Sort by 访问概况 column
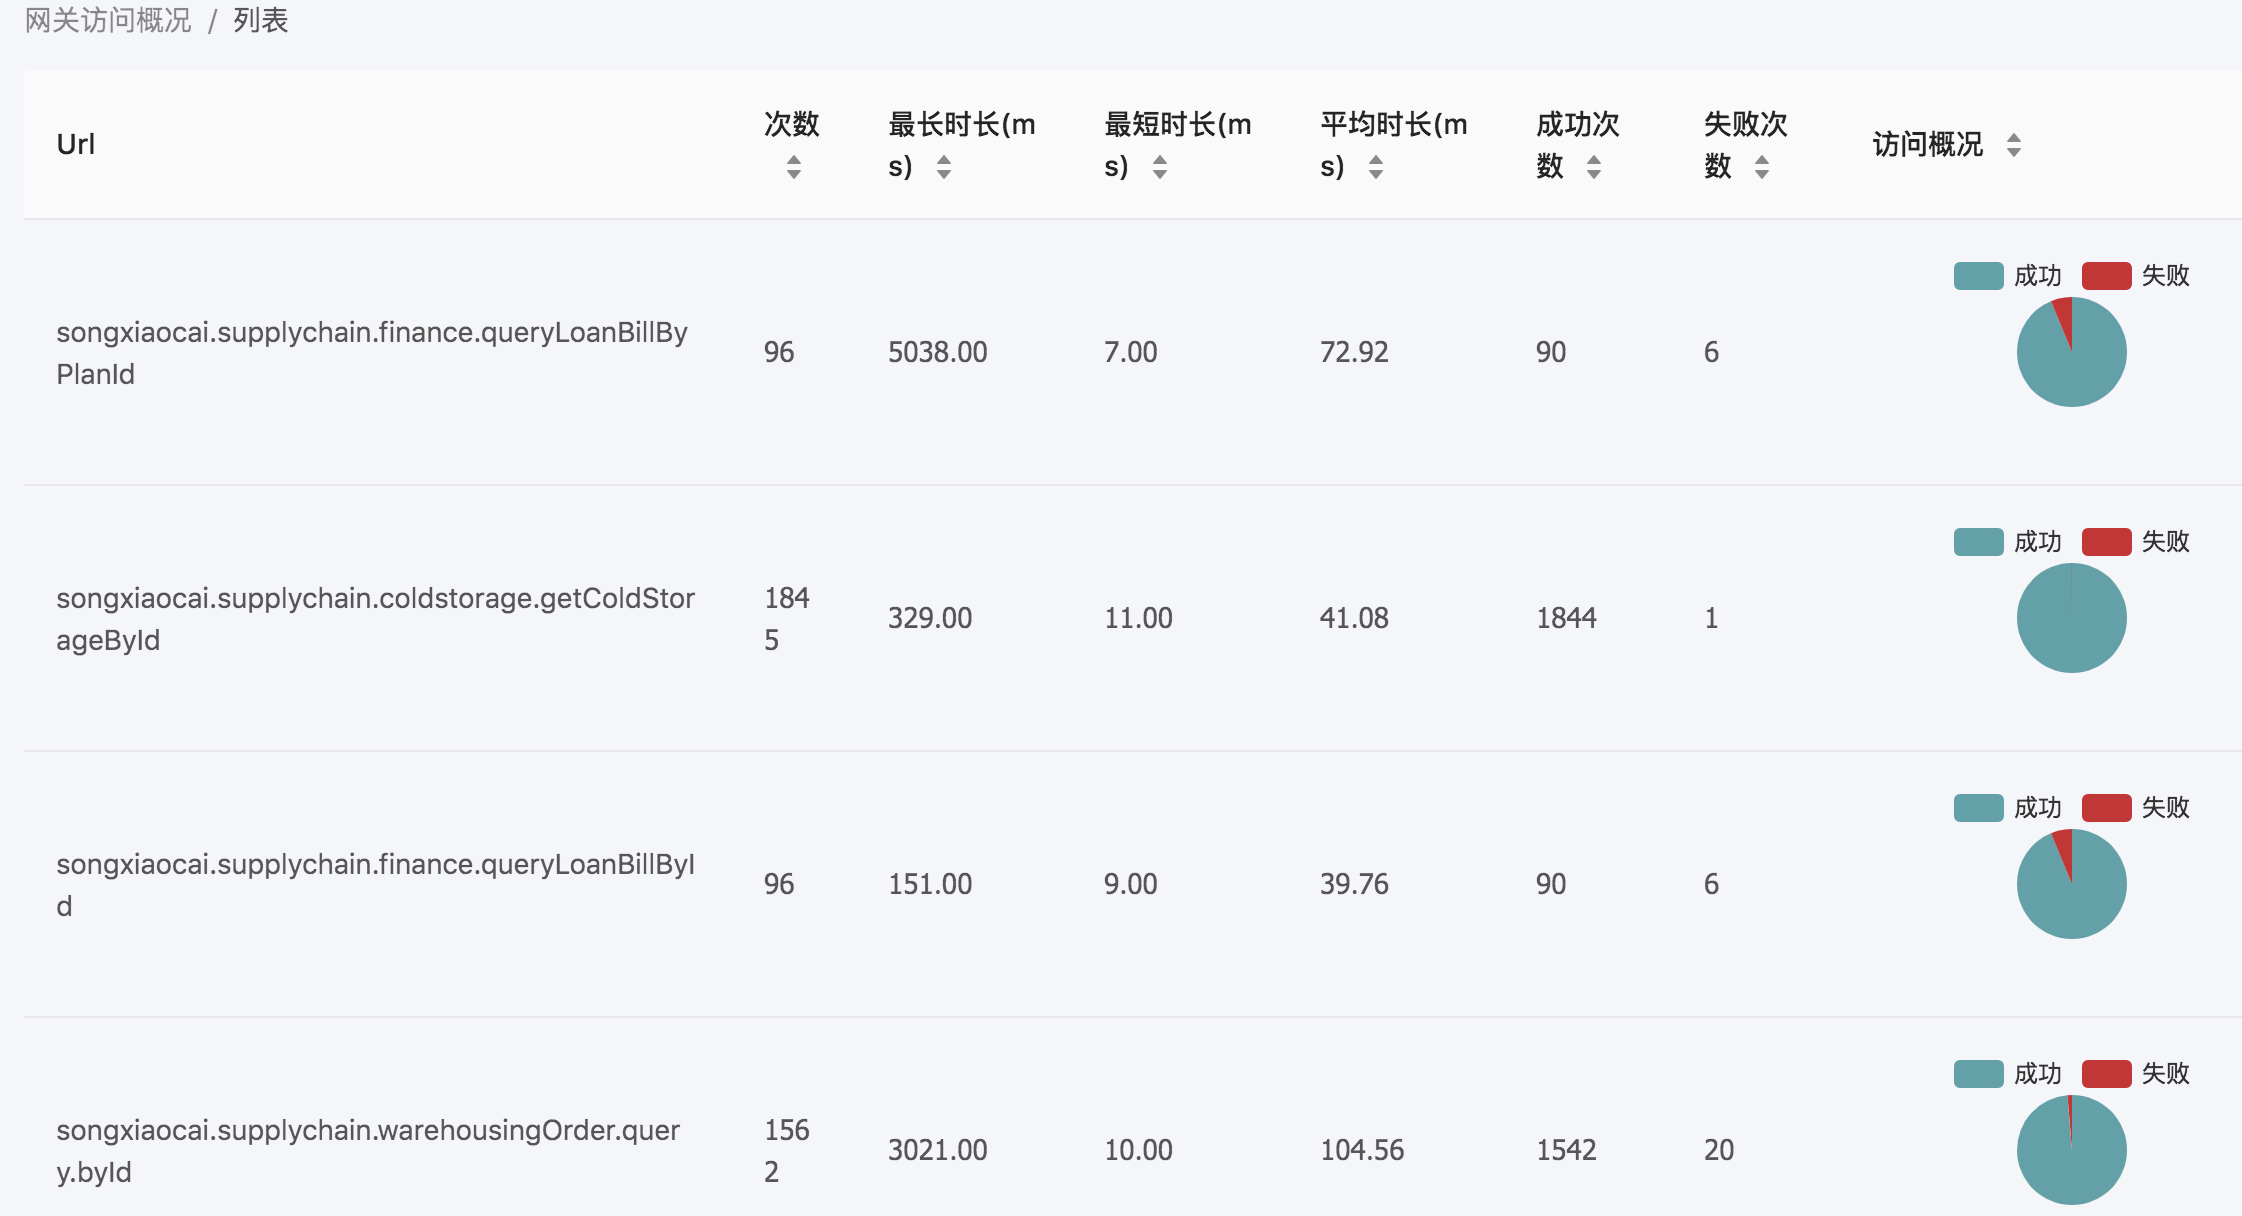The height and width of the screenshot is (1216, 2242). pyautogui.click(x=2016, y=146)
